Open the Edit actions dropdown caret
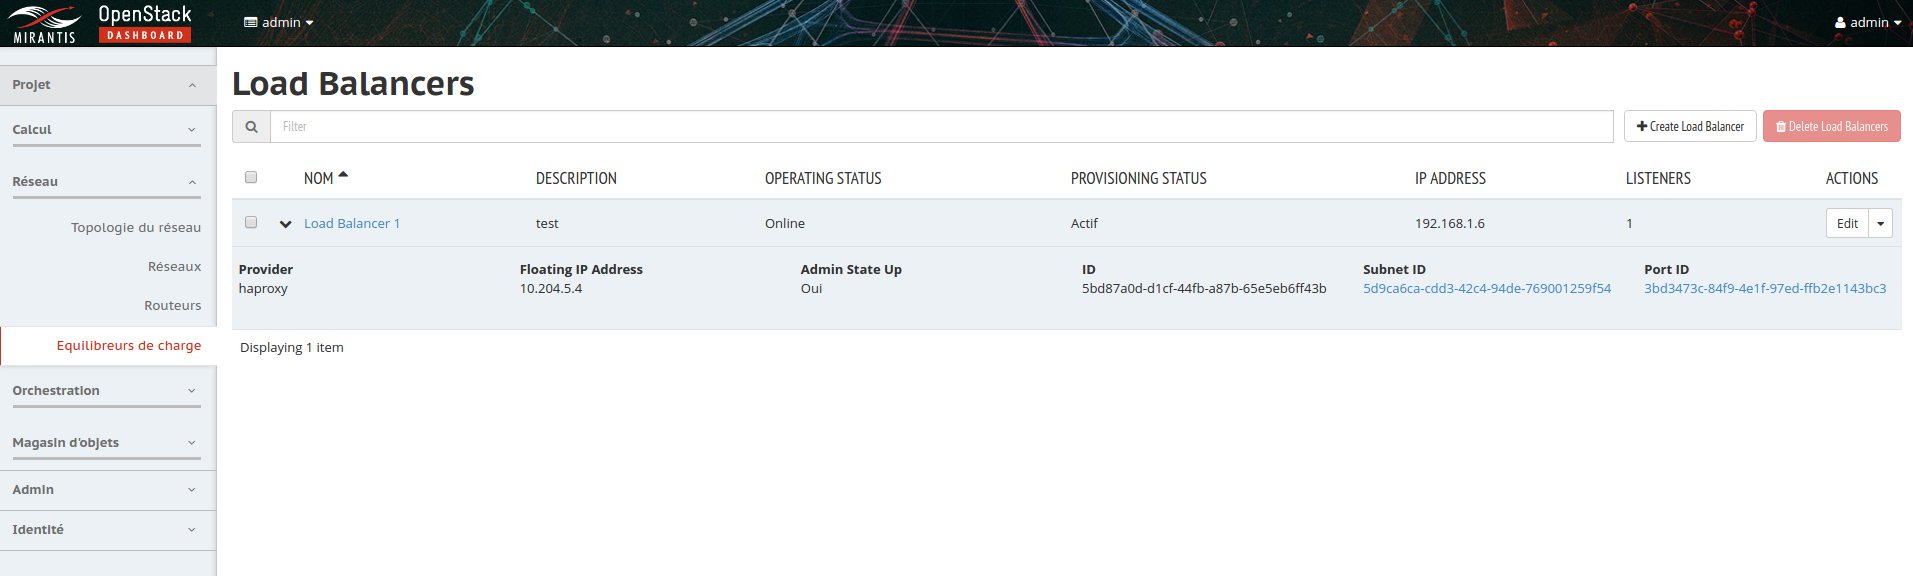This screenshot has width=1913, height=576. tap(1880, 223)
